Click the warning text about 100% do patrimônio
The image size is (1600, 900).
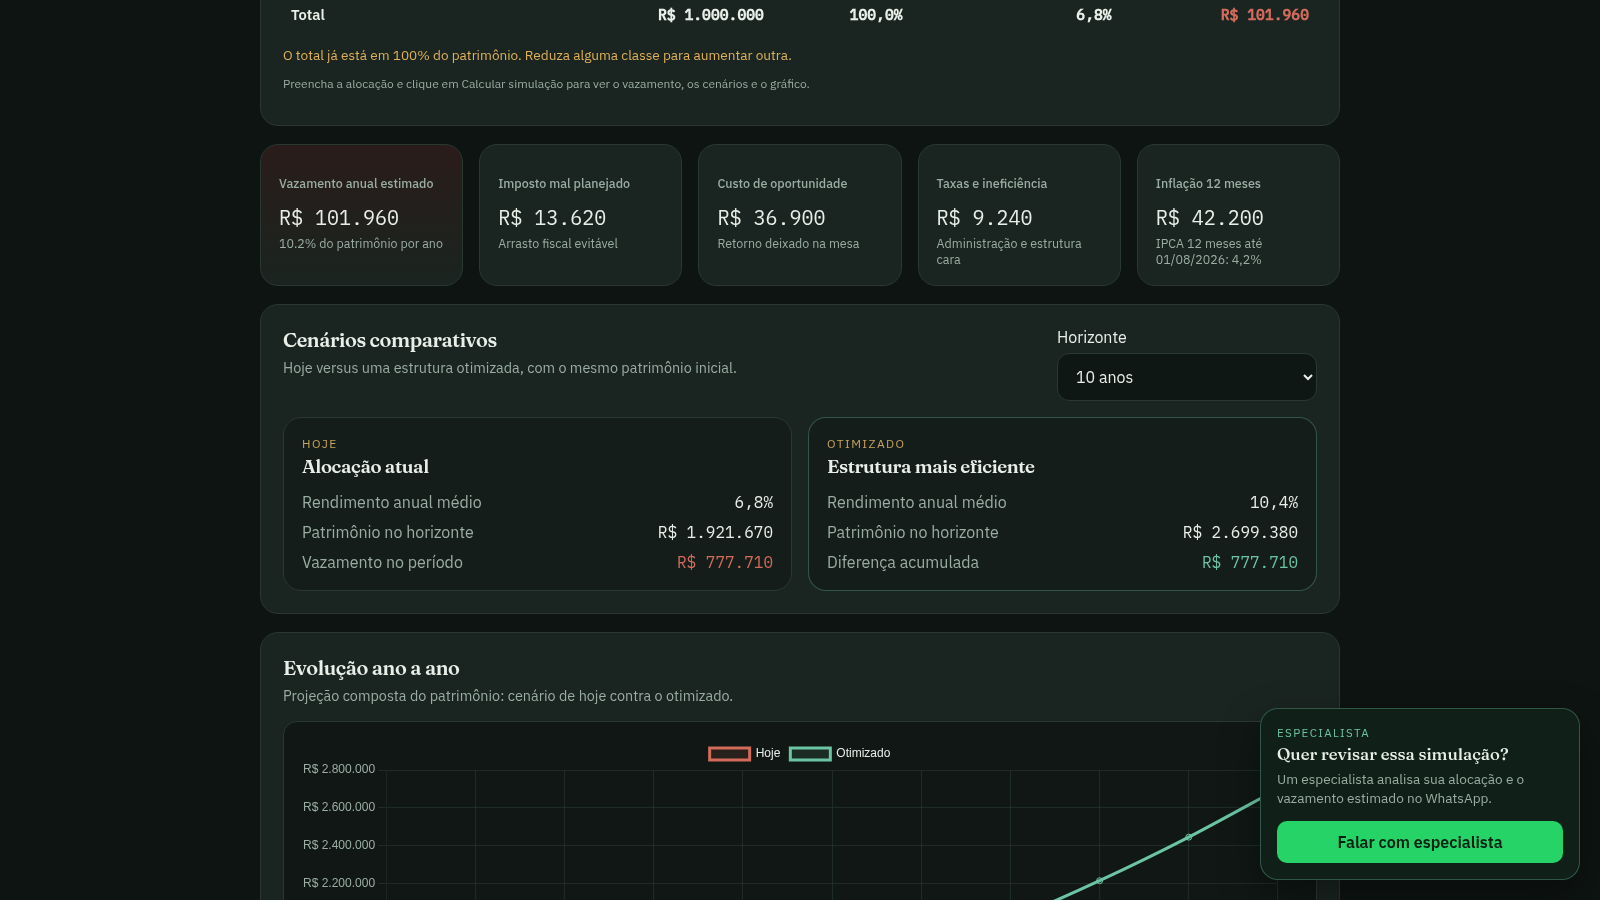pos(537,56)
